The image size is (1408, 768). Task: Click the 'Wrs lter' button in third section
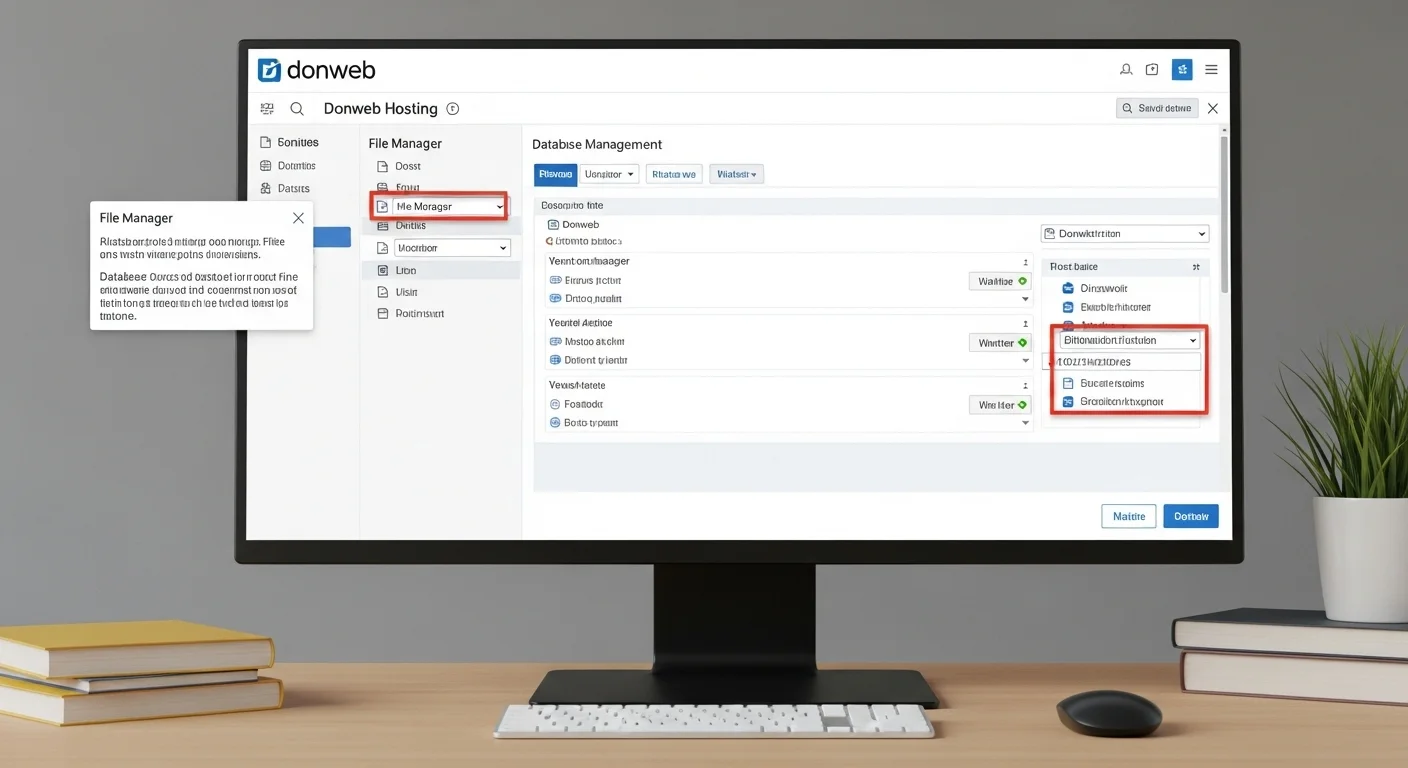pyautogui.click(x=1000, y=405)
